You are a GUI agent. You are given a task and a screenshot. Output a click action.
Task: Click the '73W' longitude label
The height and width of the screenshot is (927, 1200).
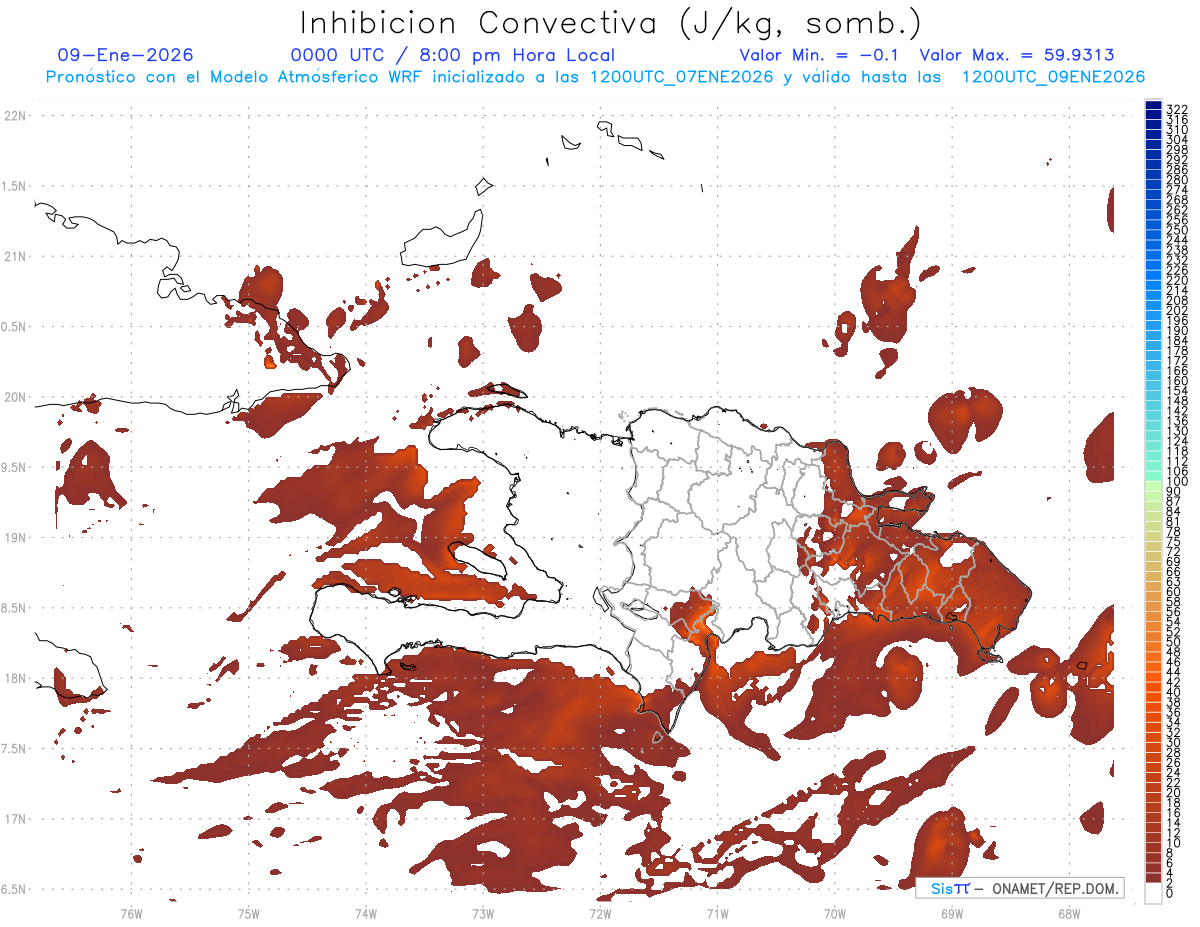click(x=482, y=913)
